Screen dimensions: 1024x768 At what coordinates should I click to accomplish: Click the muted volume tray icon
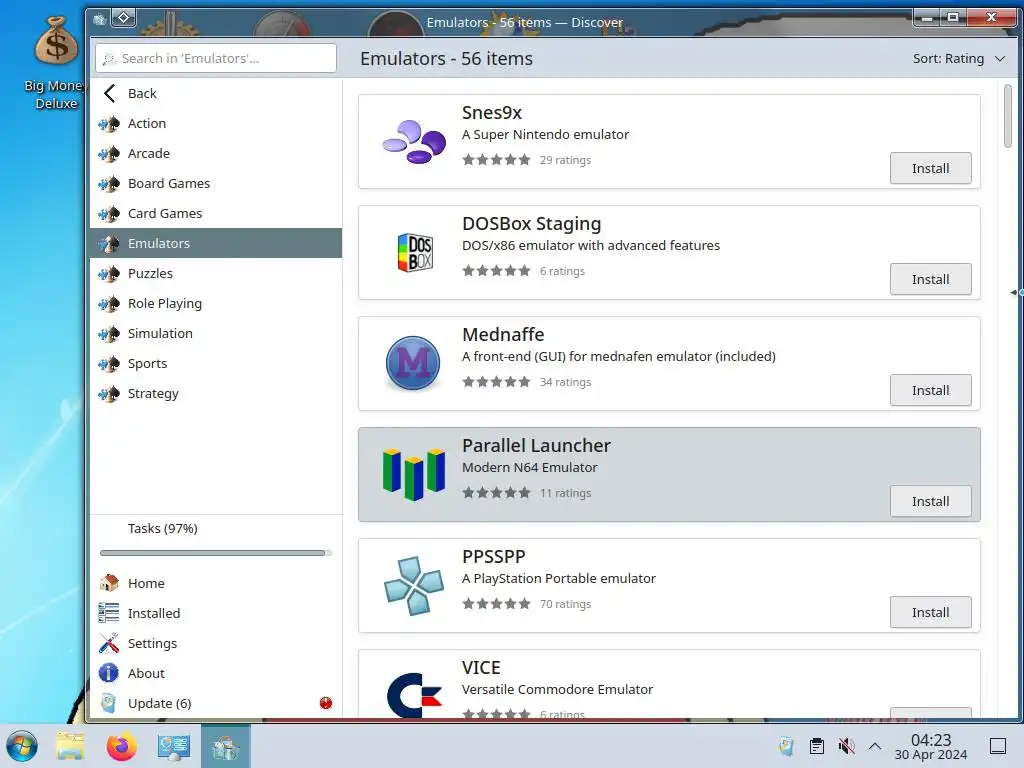click(x=846, y=746)
